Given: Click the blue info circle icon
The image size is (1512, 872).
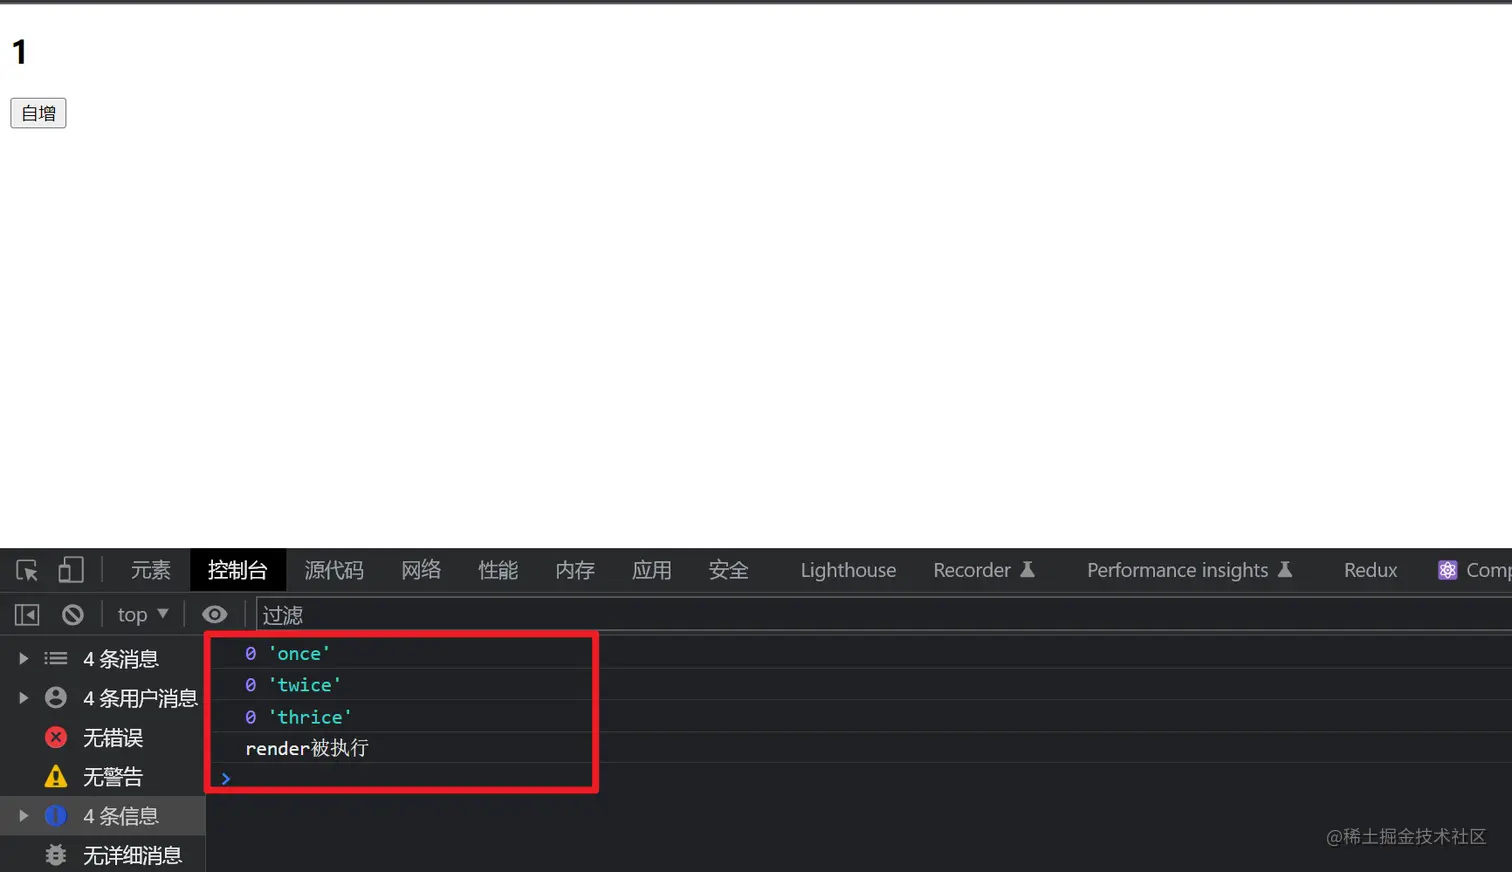Looking at the screenshot, I should pyautogui.click(x=56, y=815).
